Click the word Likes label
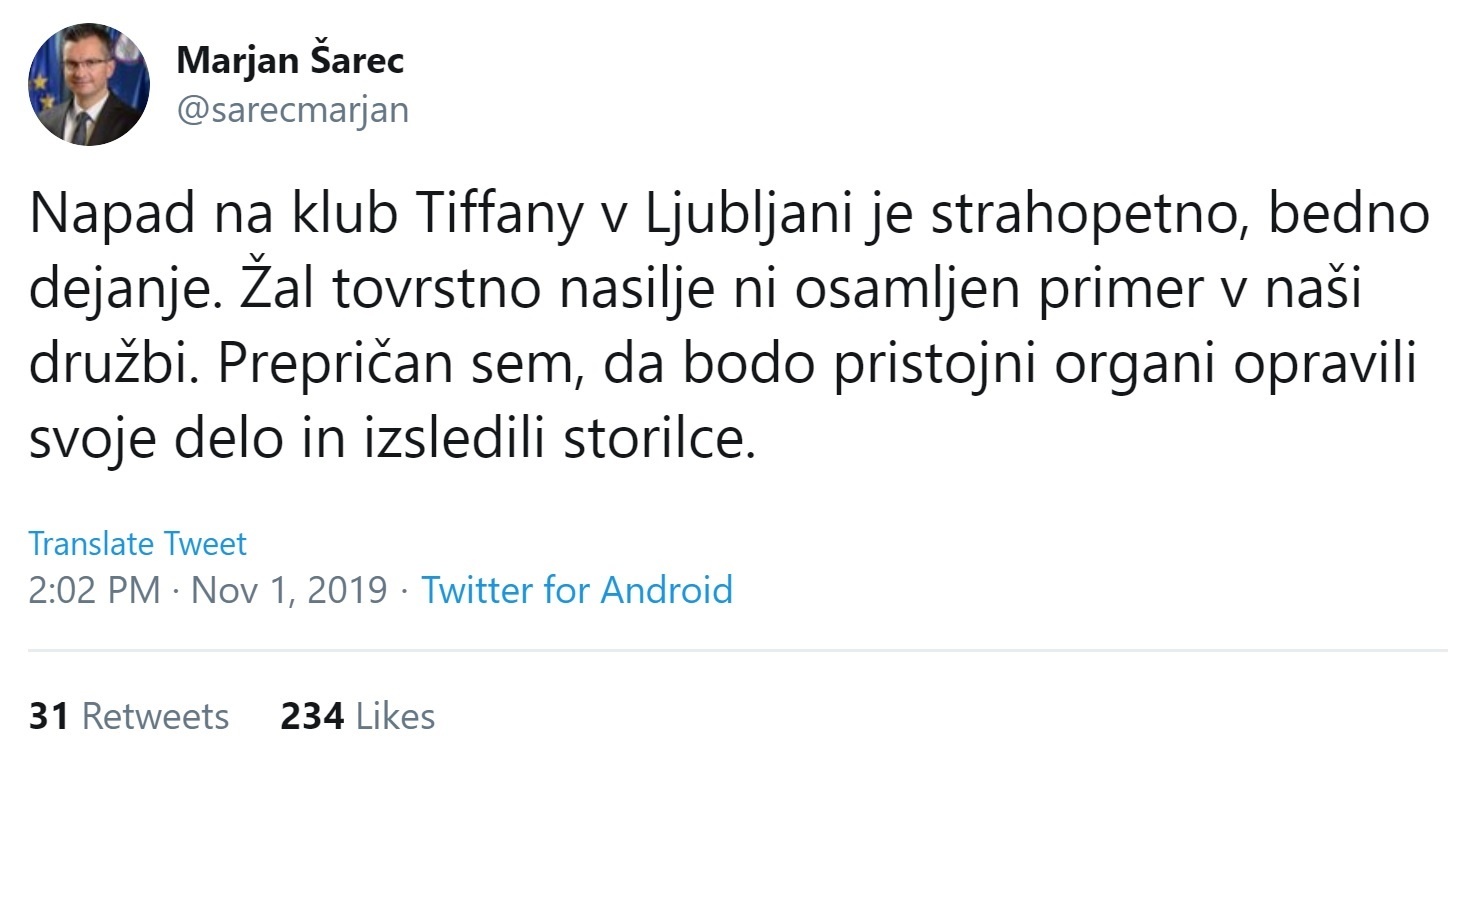Screen dimensions: 1476x900 (395, 716)
